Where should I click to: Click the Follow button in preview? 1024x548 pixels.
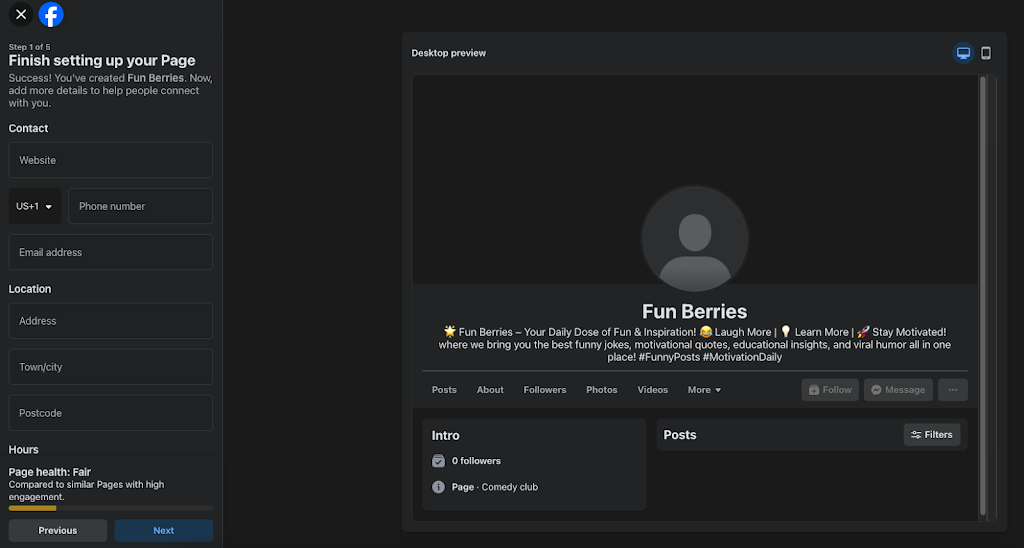pos(830,390)
